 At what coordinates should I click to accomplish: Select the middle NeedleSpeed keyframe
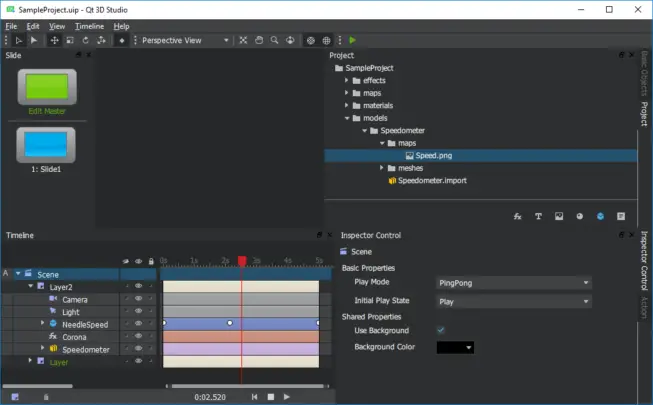click(230, 323)
